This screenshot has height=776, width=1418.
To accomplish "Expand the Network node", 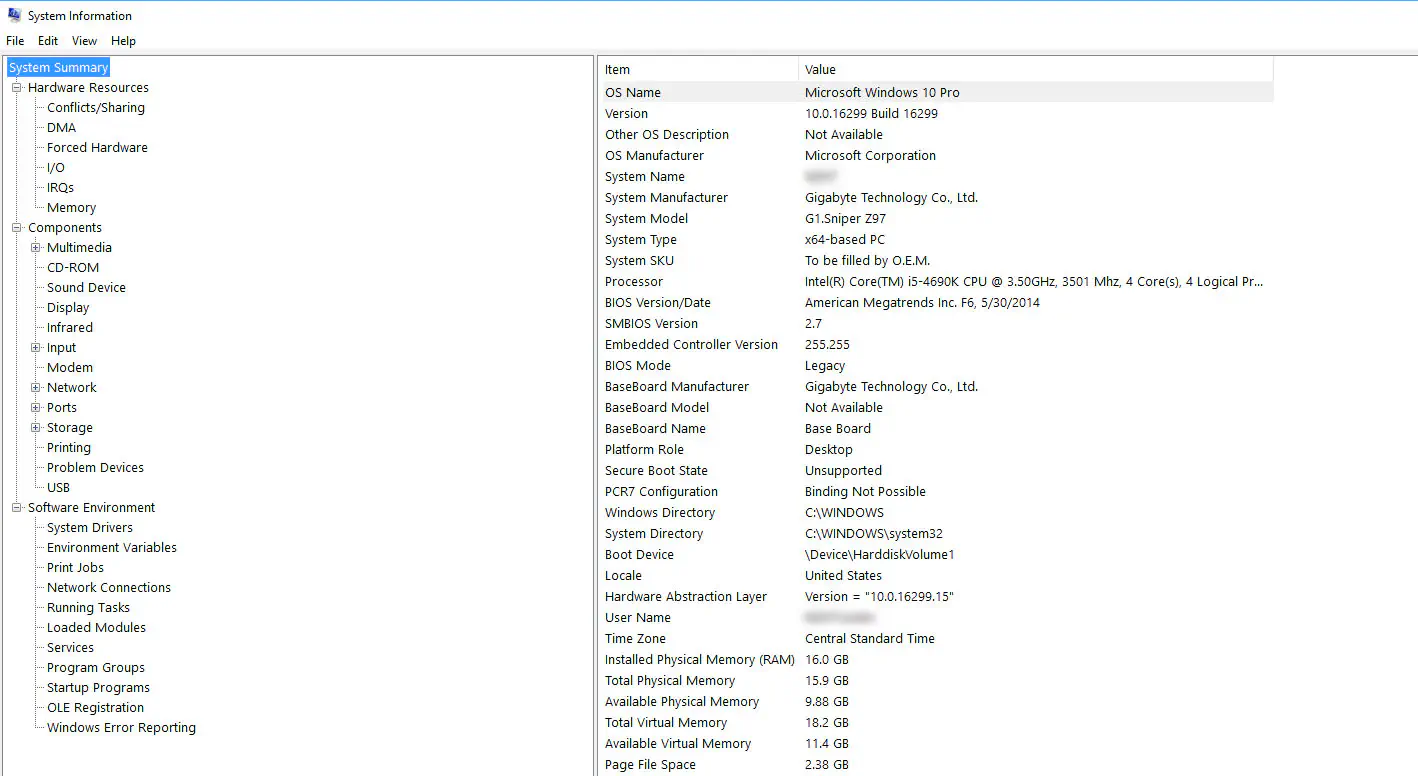I will 36,387.
